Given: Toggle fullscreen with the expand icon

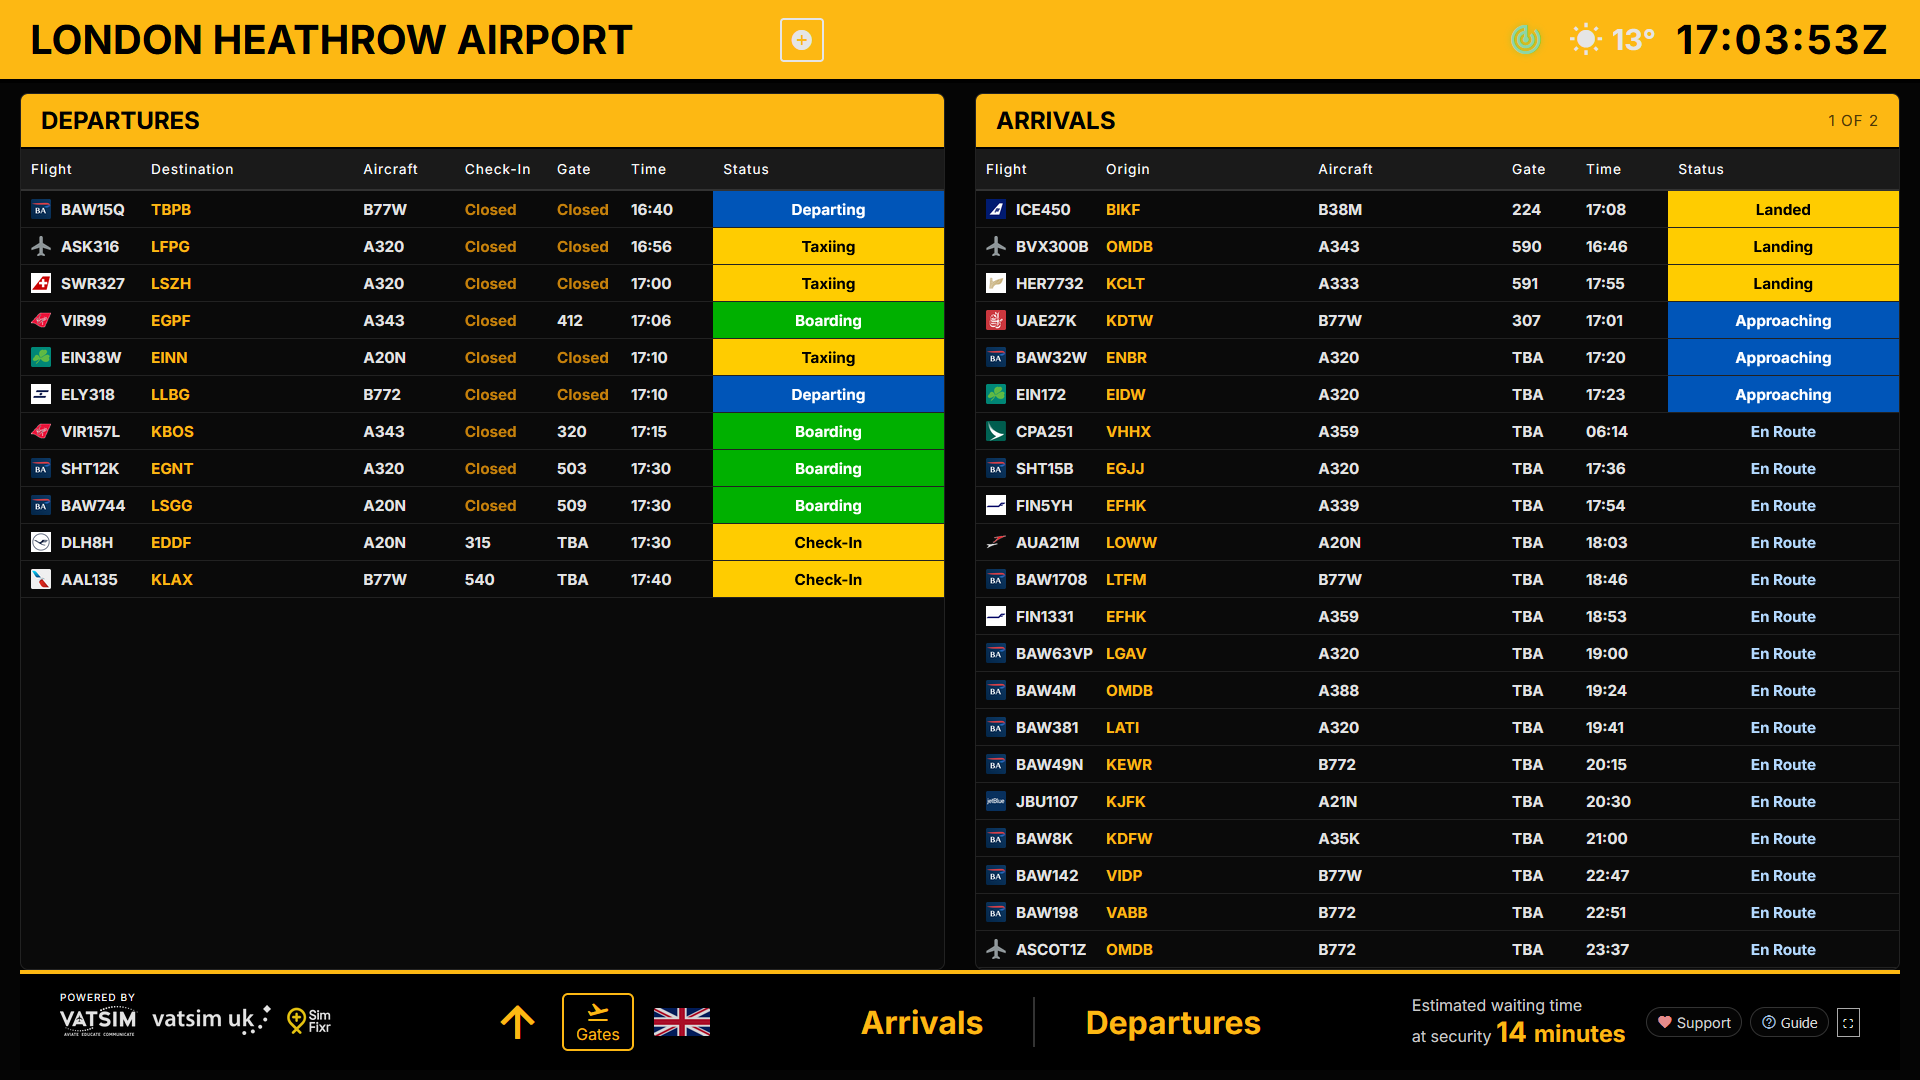Looking at the screenshot, I should (x=1848, y=1022).
